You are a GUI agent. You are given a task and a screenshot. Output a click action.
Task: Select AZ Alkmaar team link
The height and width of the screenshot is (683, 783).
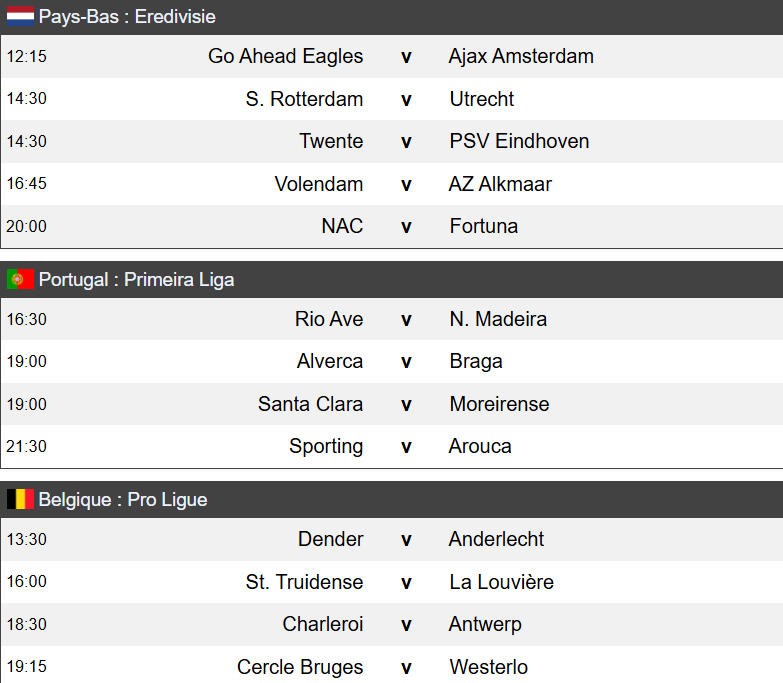click(500, 184)
